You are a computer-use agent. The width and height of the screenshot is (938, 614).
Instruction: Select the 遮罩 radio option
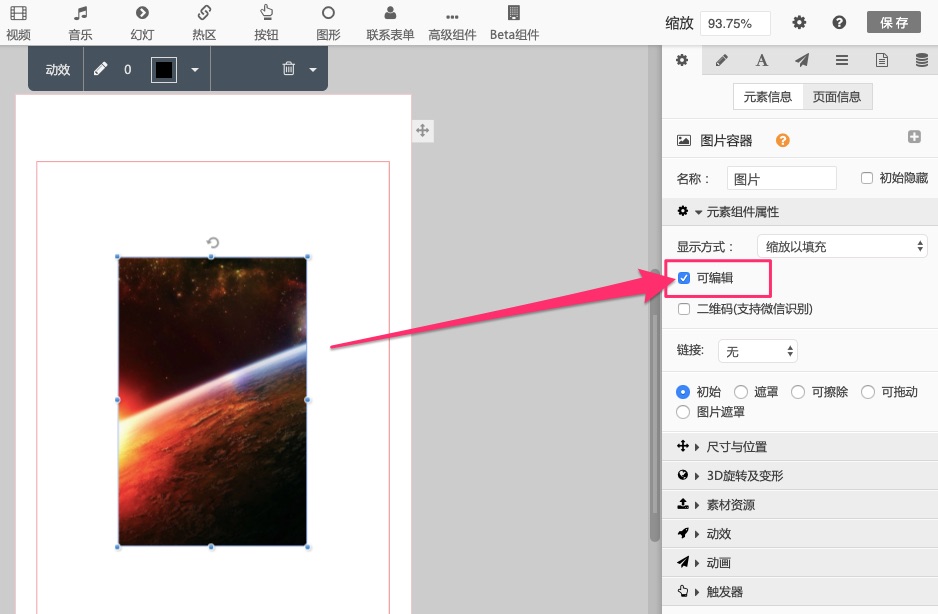point(741,392)
